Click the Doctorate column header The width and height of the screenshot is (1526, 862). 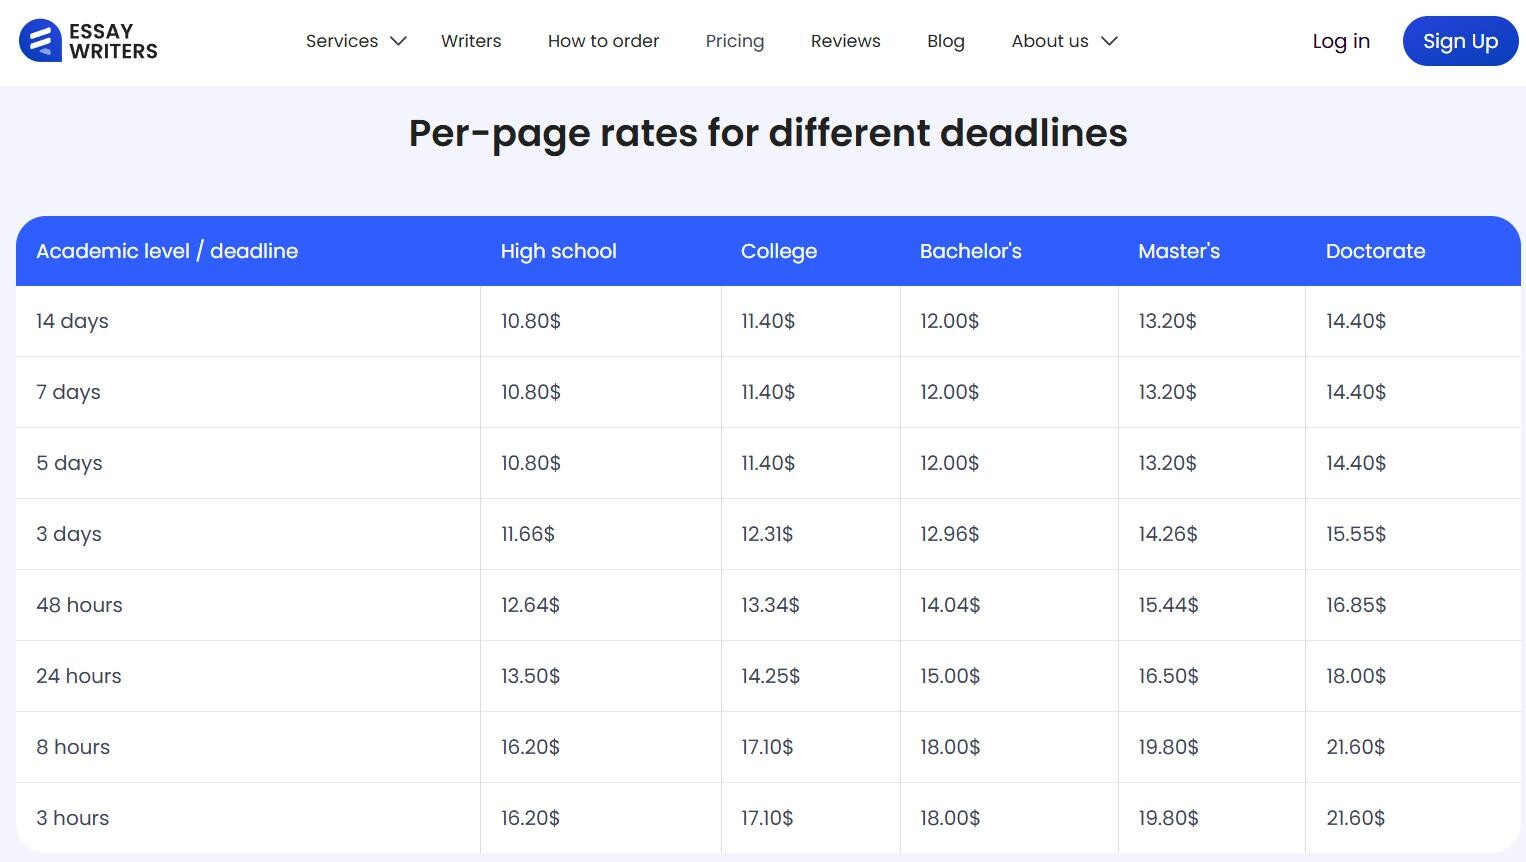click(x=1375, y=251)
